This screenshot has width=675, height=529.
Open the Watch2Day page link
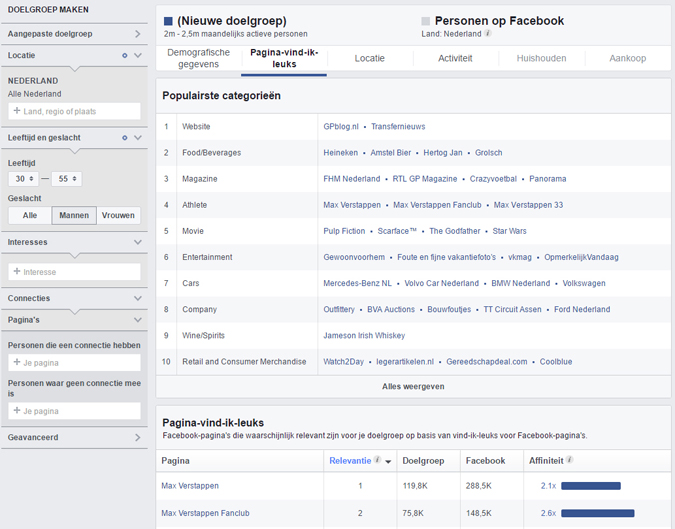pos(344,362)
